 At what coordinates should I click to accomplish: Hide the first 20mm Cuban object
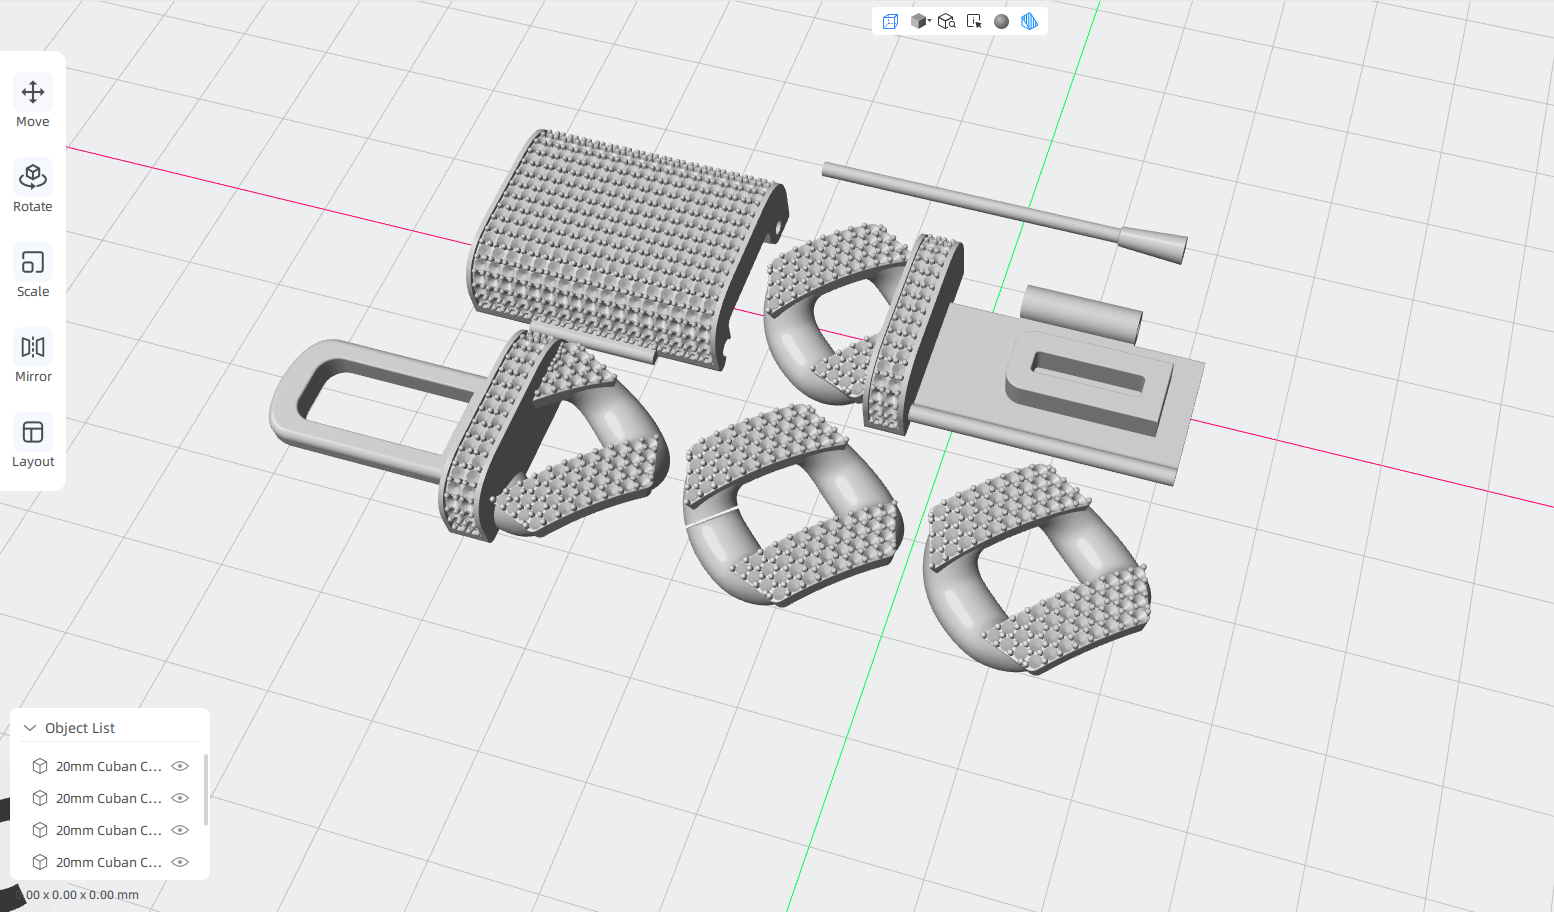point(180,766)
